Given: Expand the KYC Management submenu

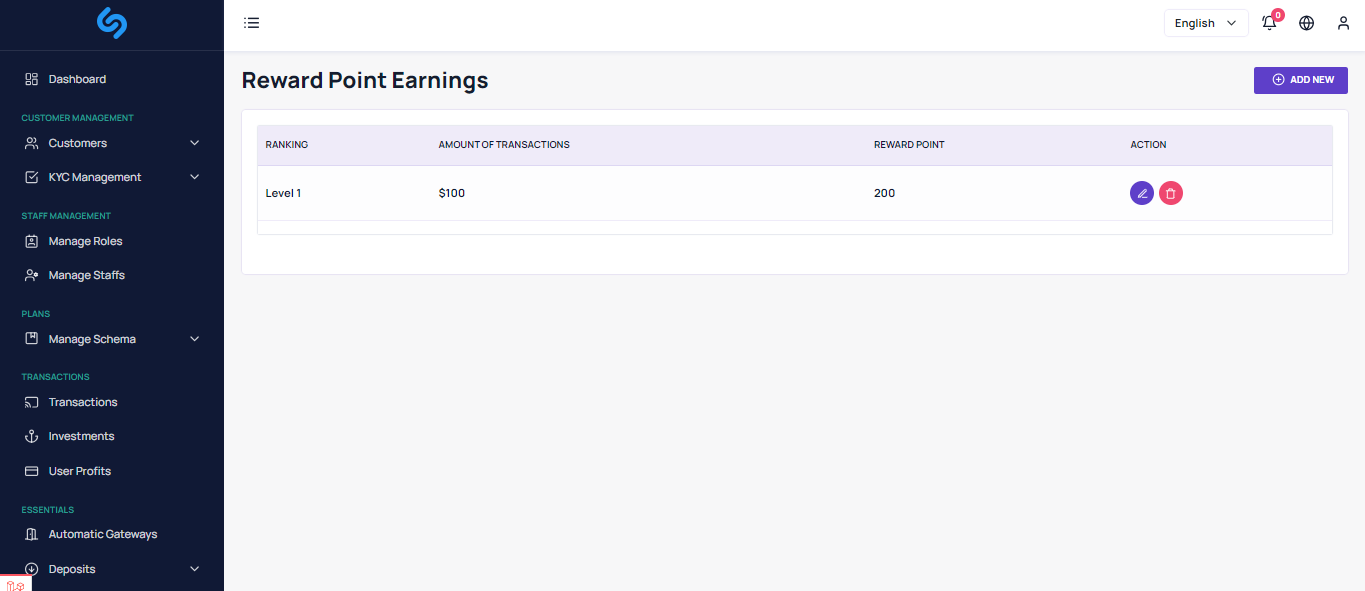Looking at the screenshot, I should click(x=194, y=177).
